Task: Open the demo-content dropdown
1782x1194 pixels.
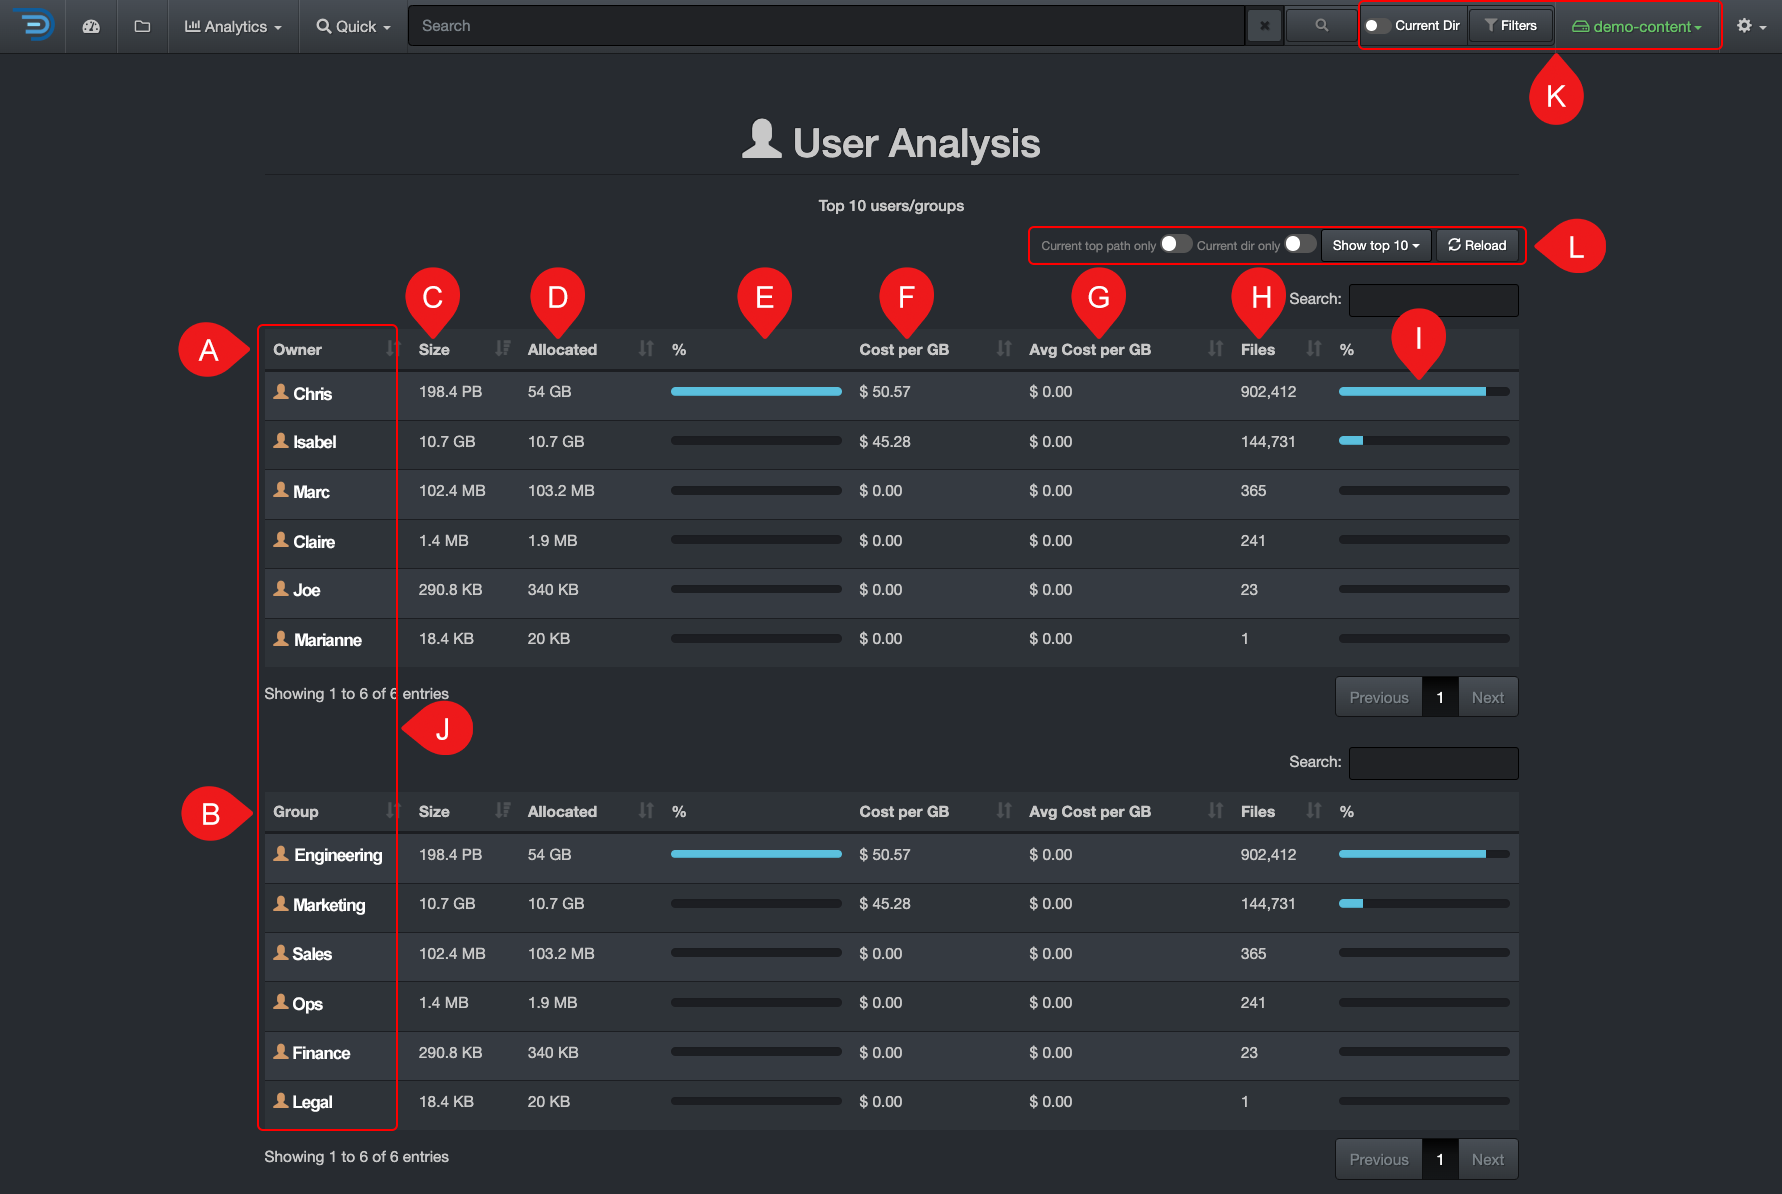Action: (x=1637, y=26)
